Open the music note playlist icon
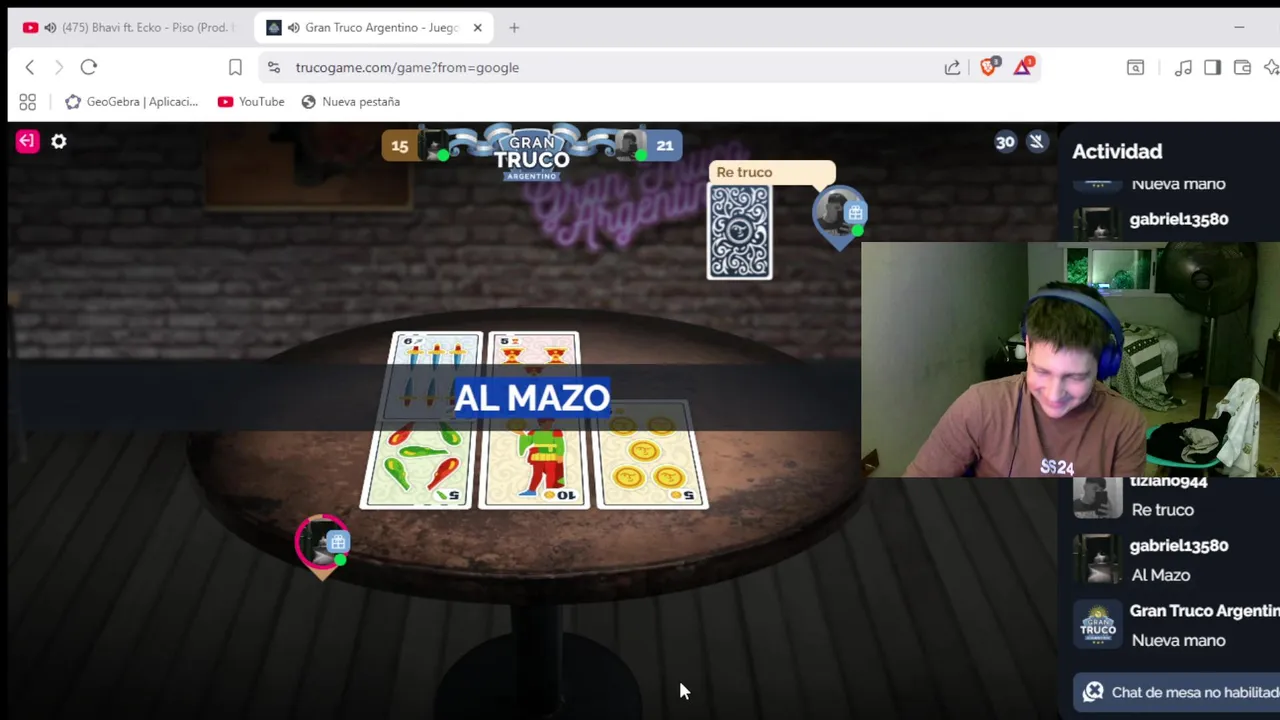This screenshot has height=720, width=1280. click(x=1183, y=67)
